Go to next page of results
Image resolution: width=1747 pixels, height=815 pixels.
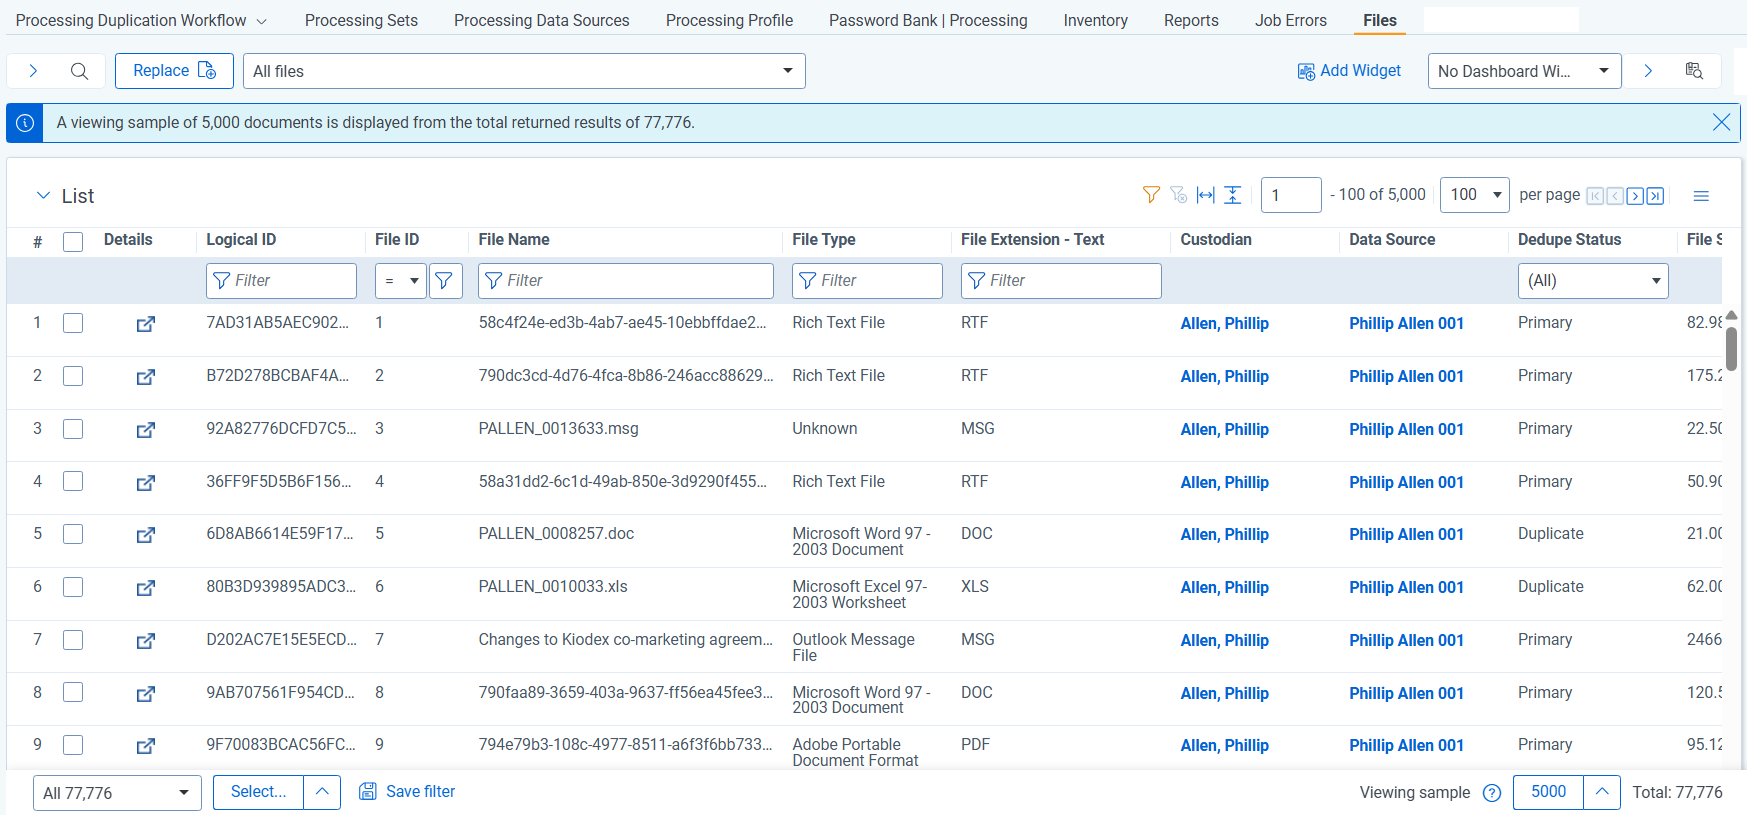1635,196
